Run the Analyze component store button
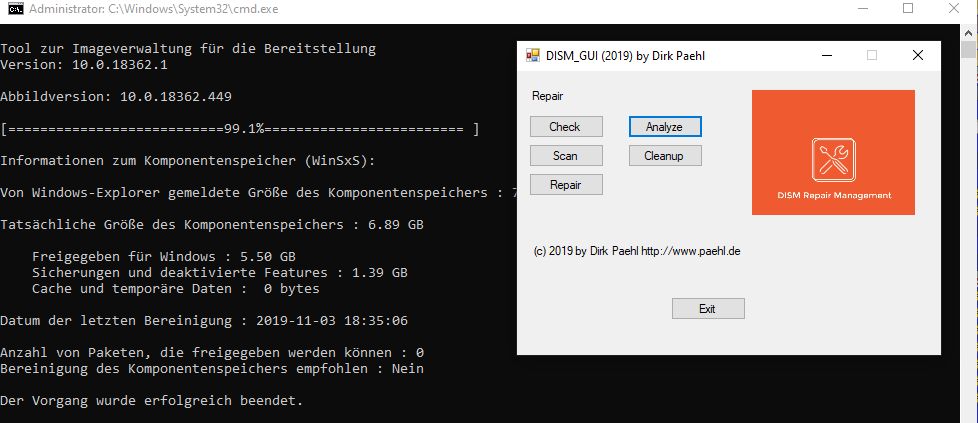 (x=664, y=127)
